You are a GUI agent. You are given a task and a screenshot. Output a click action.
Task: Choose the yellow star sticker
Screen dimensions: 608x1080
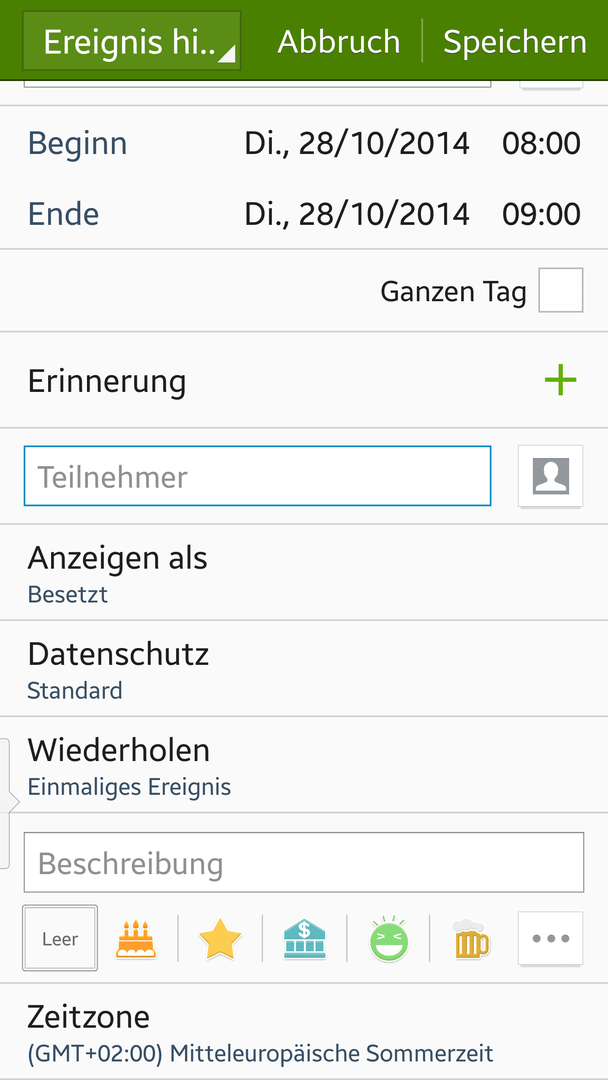(220, 939)
